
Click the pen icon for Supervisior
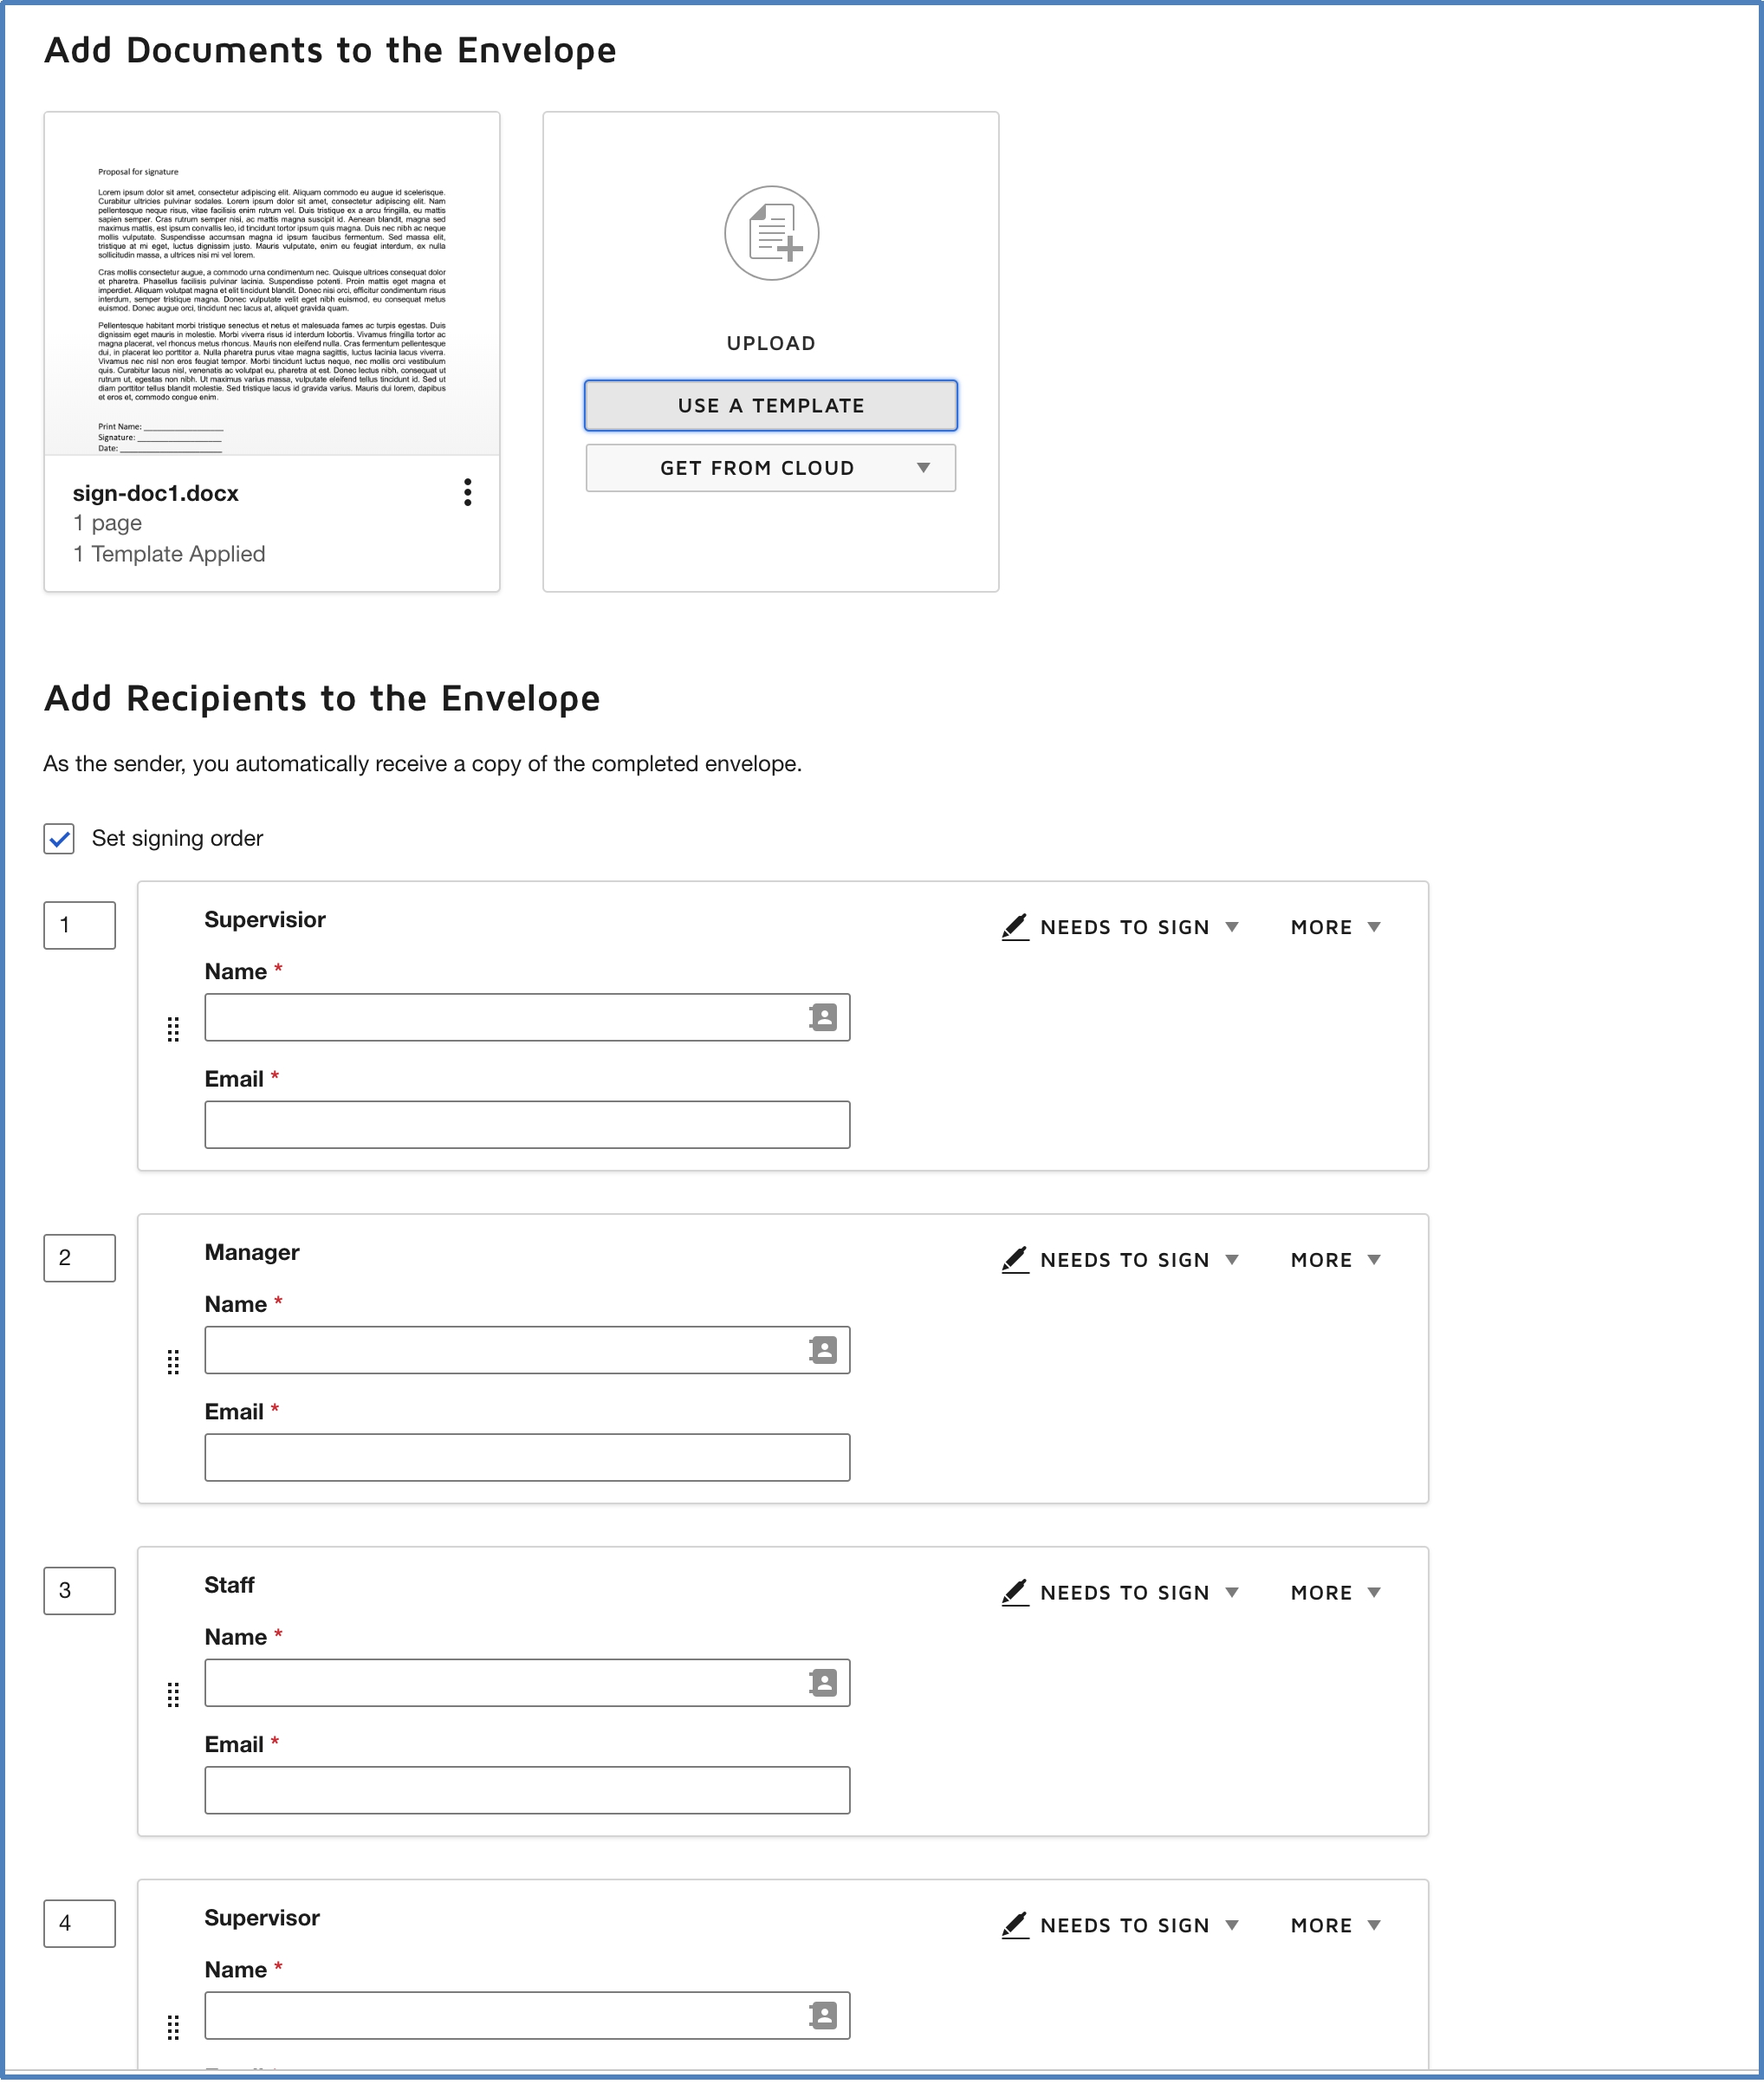coord(1015,927)
